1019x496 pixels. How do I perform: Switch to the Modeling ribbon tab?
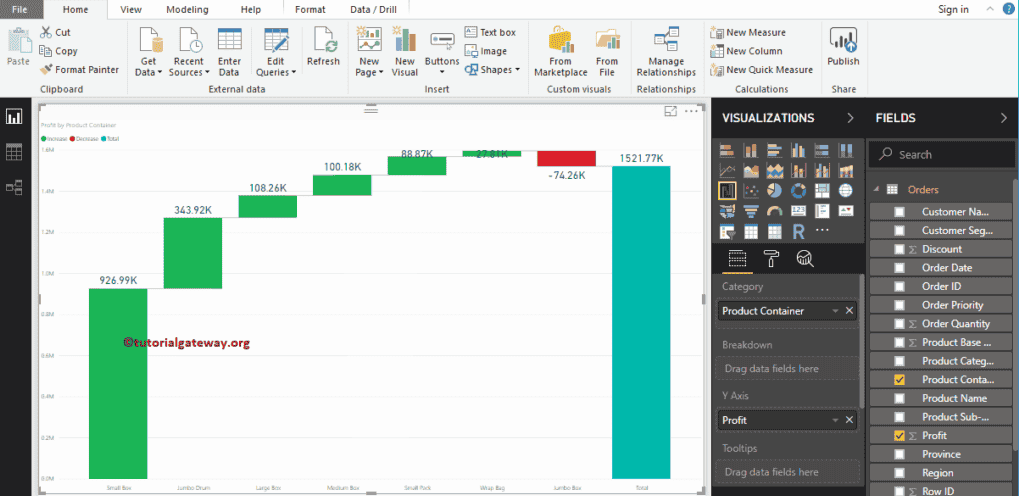tap(187, 9)
